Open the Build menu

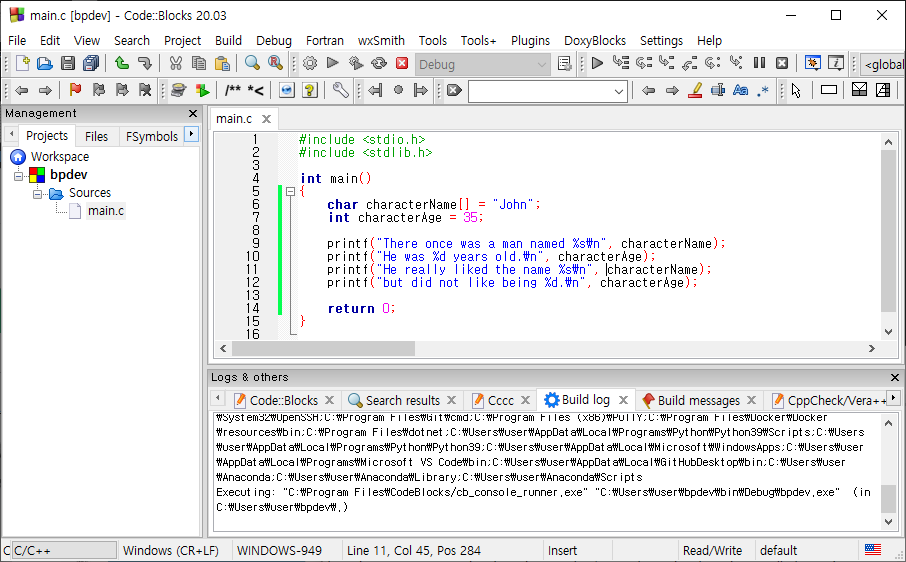coord(228,40)
